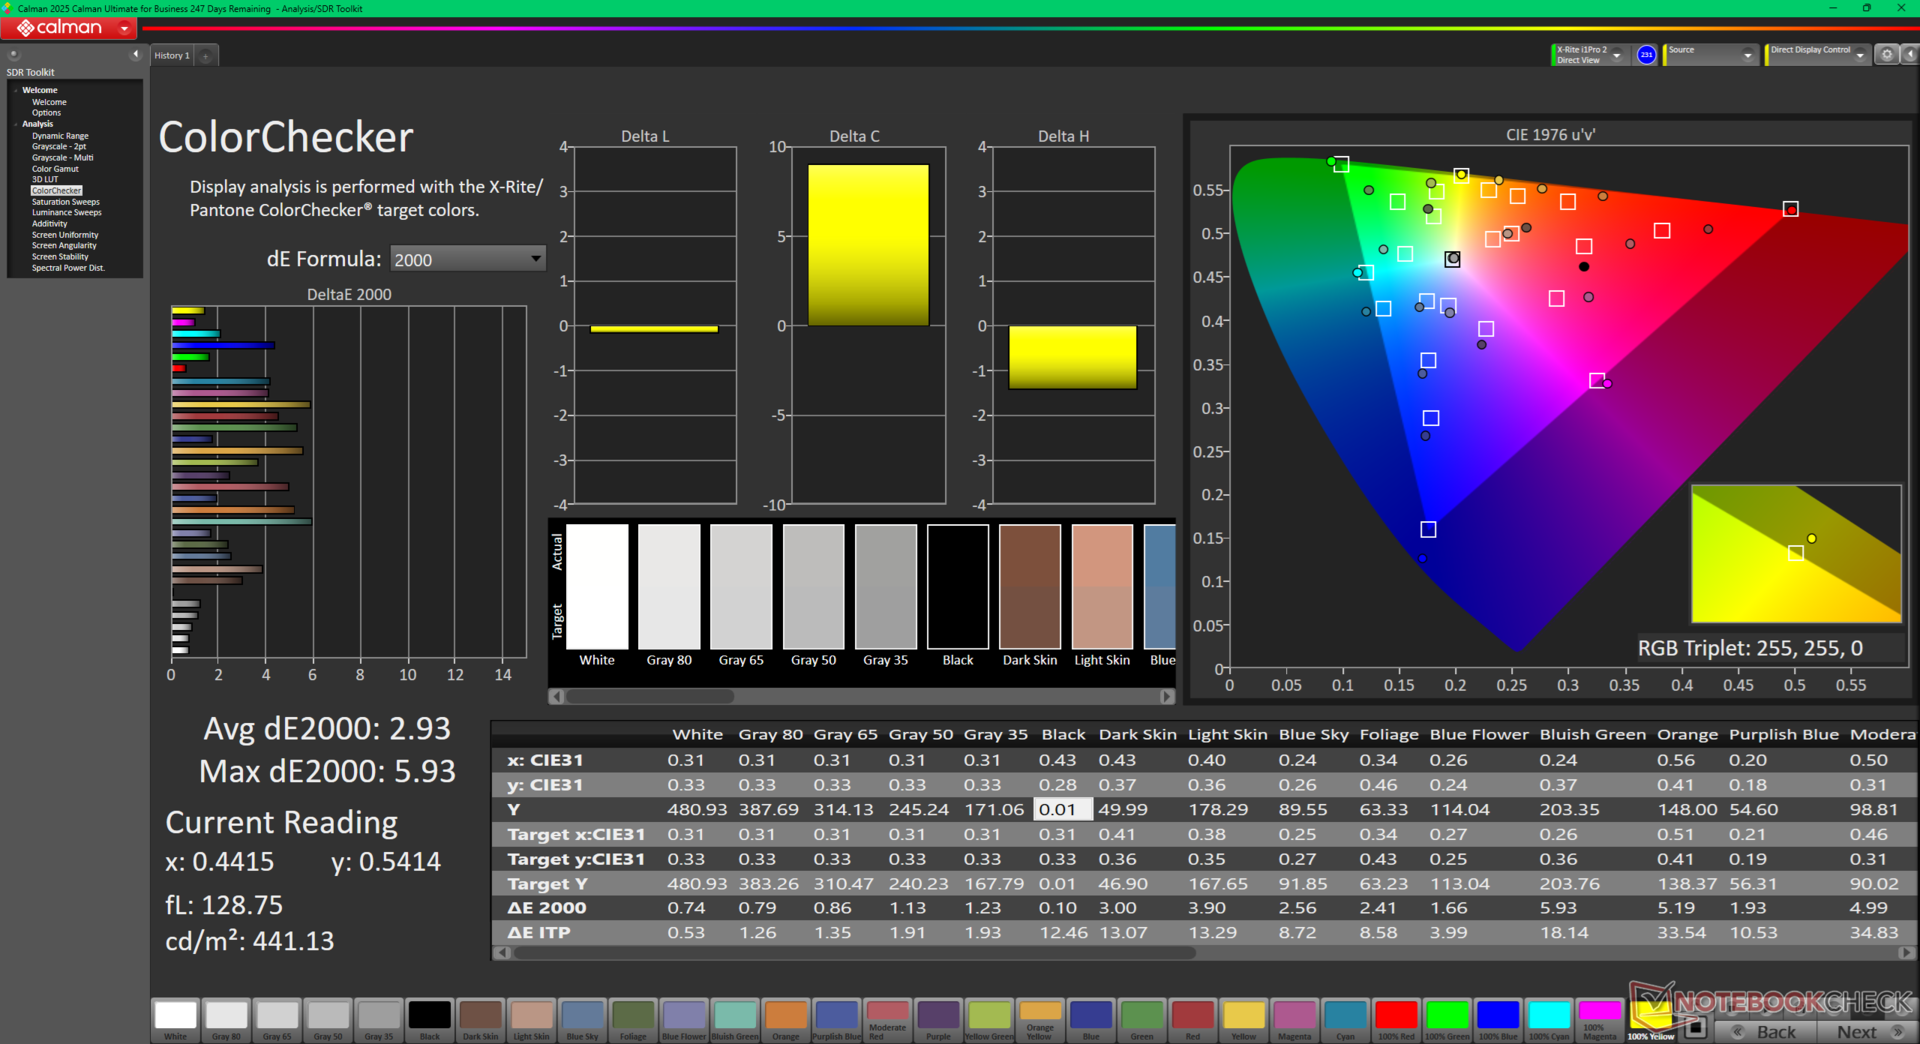Go Back to the previous page
The image size is (1920, 1044).
coord(1766,1032)
